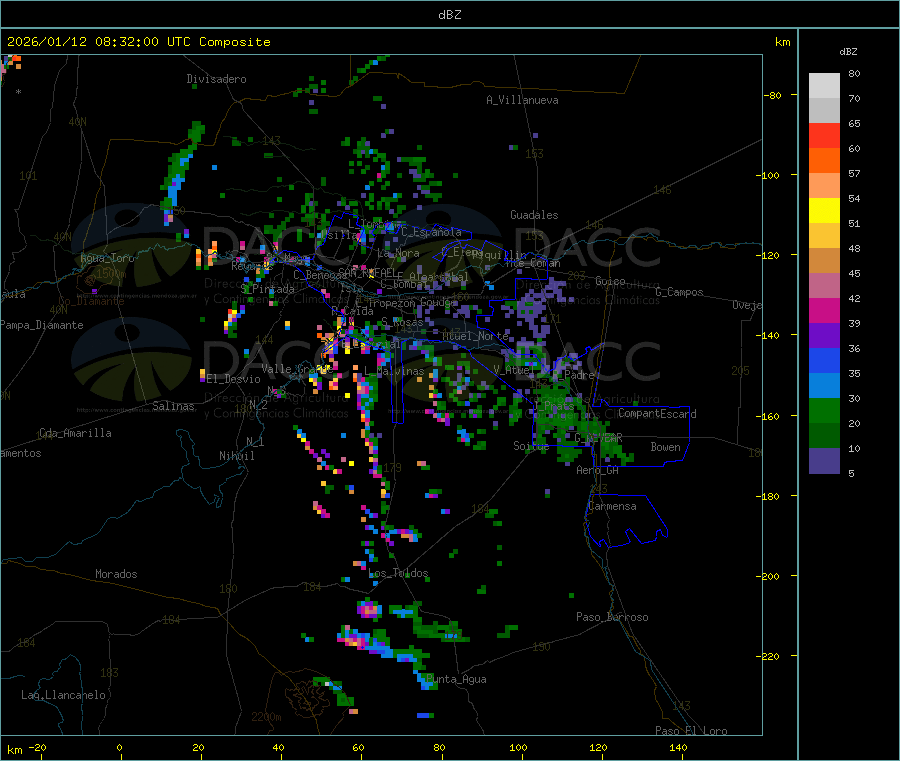900x761 pixels.
Task: Click the 100 km horizontal axis tick
Action: coord(518,747)
